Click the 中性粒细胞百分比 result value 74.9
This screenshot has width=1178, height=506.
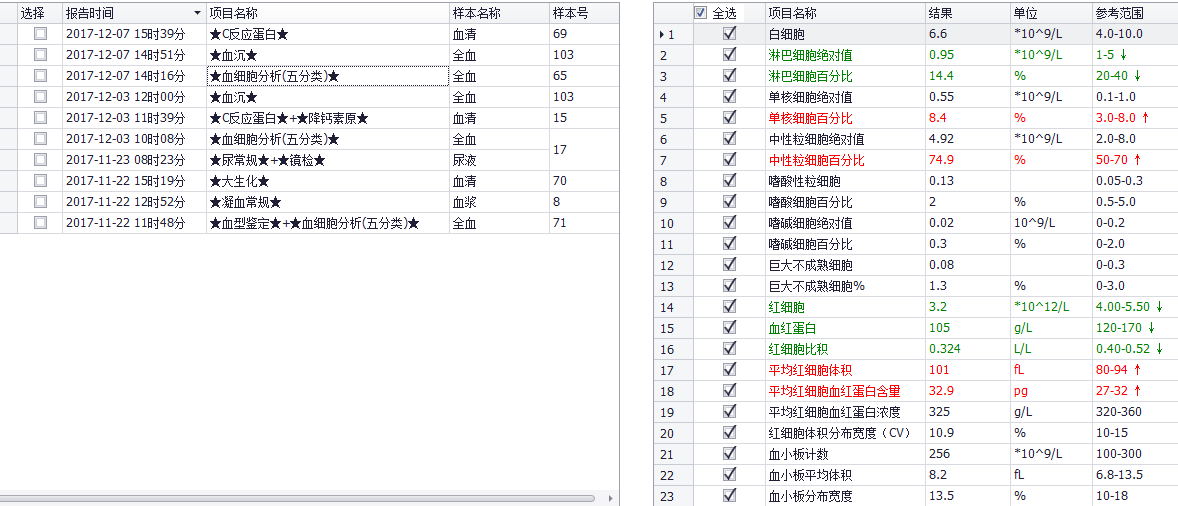click(x=941, y=160)
